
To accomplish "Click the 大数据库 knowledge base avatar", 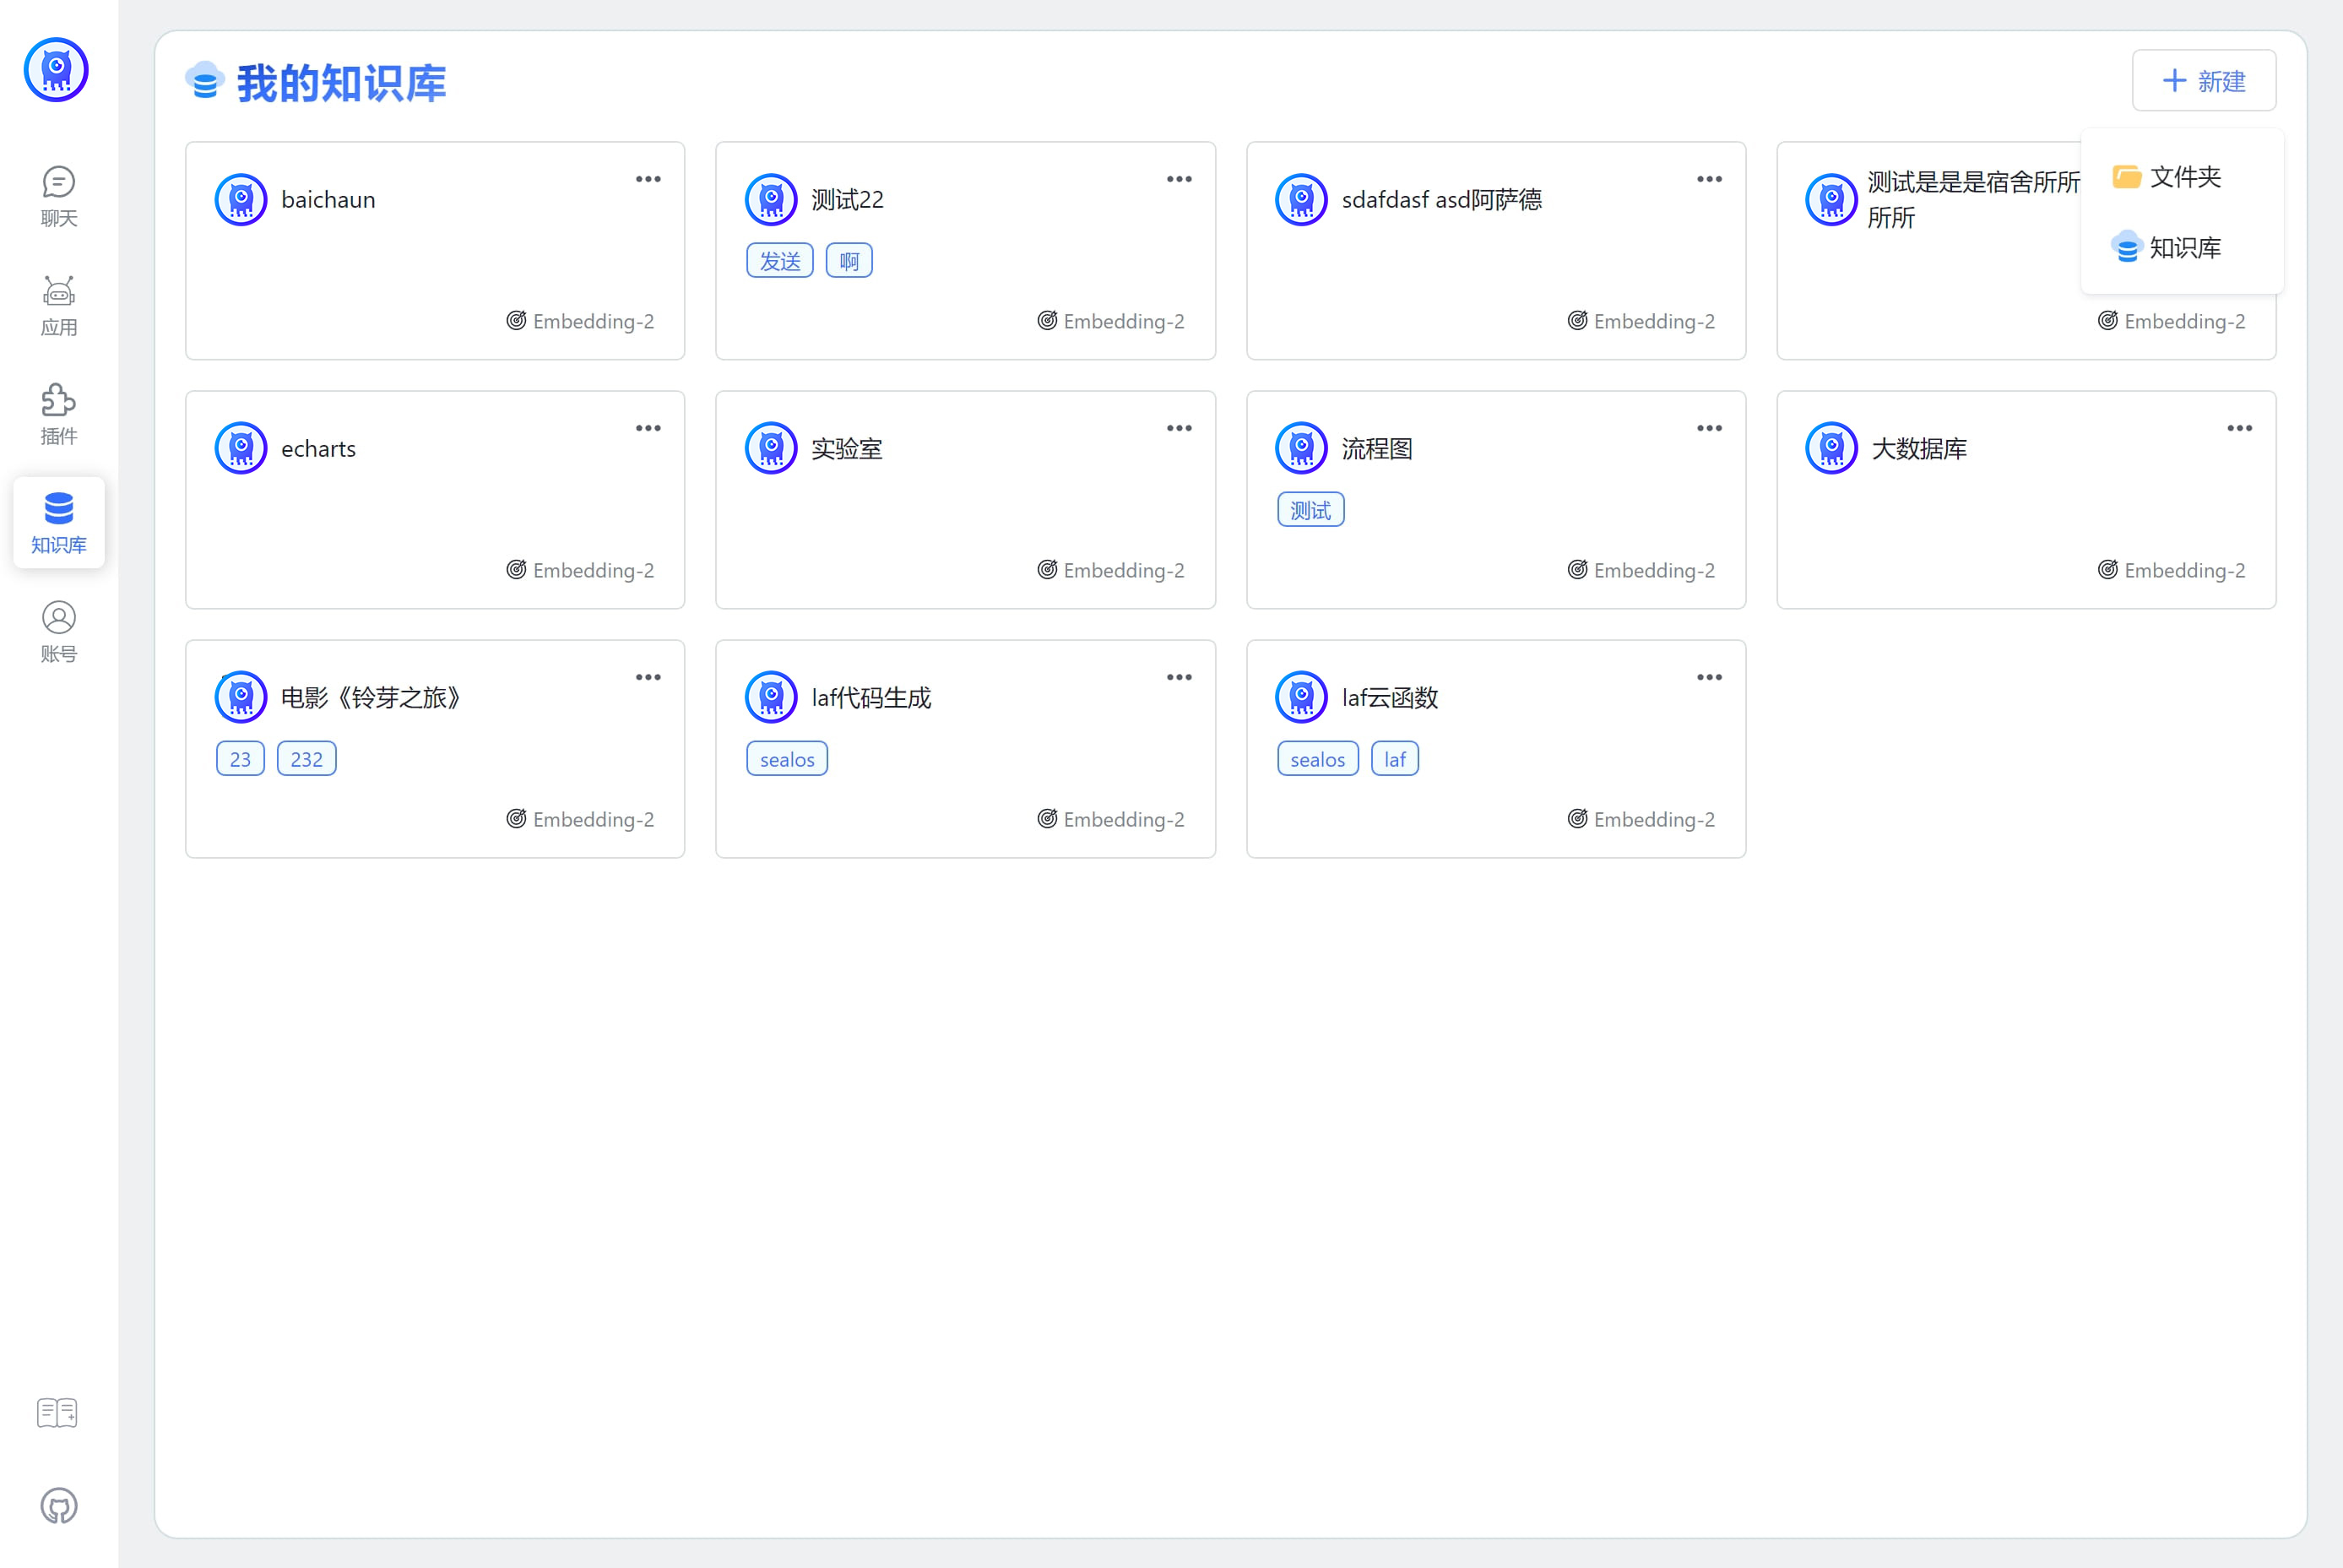I will (x=1831, y=449).
